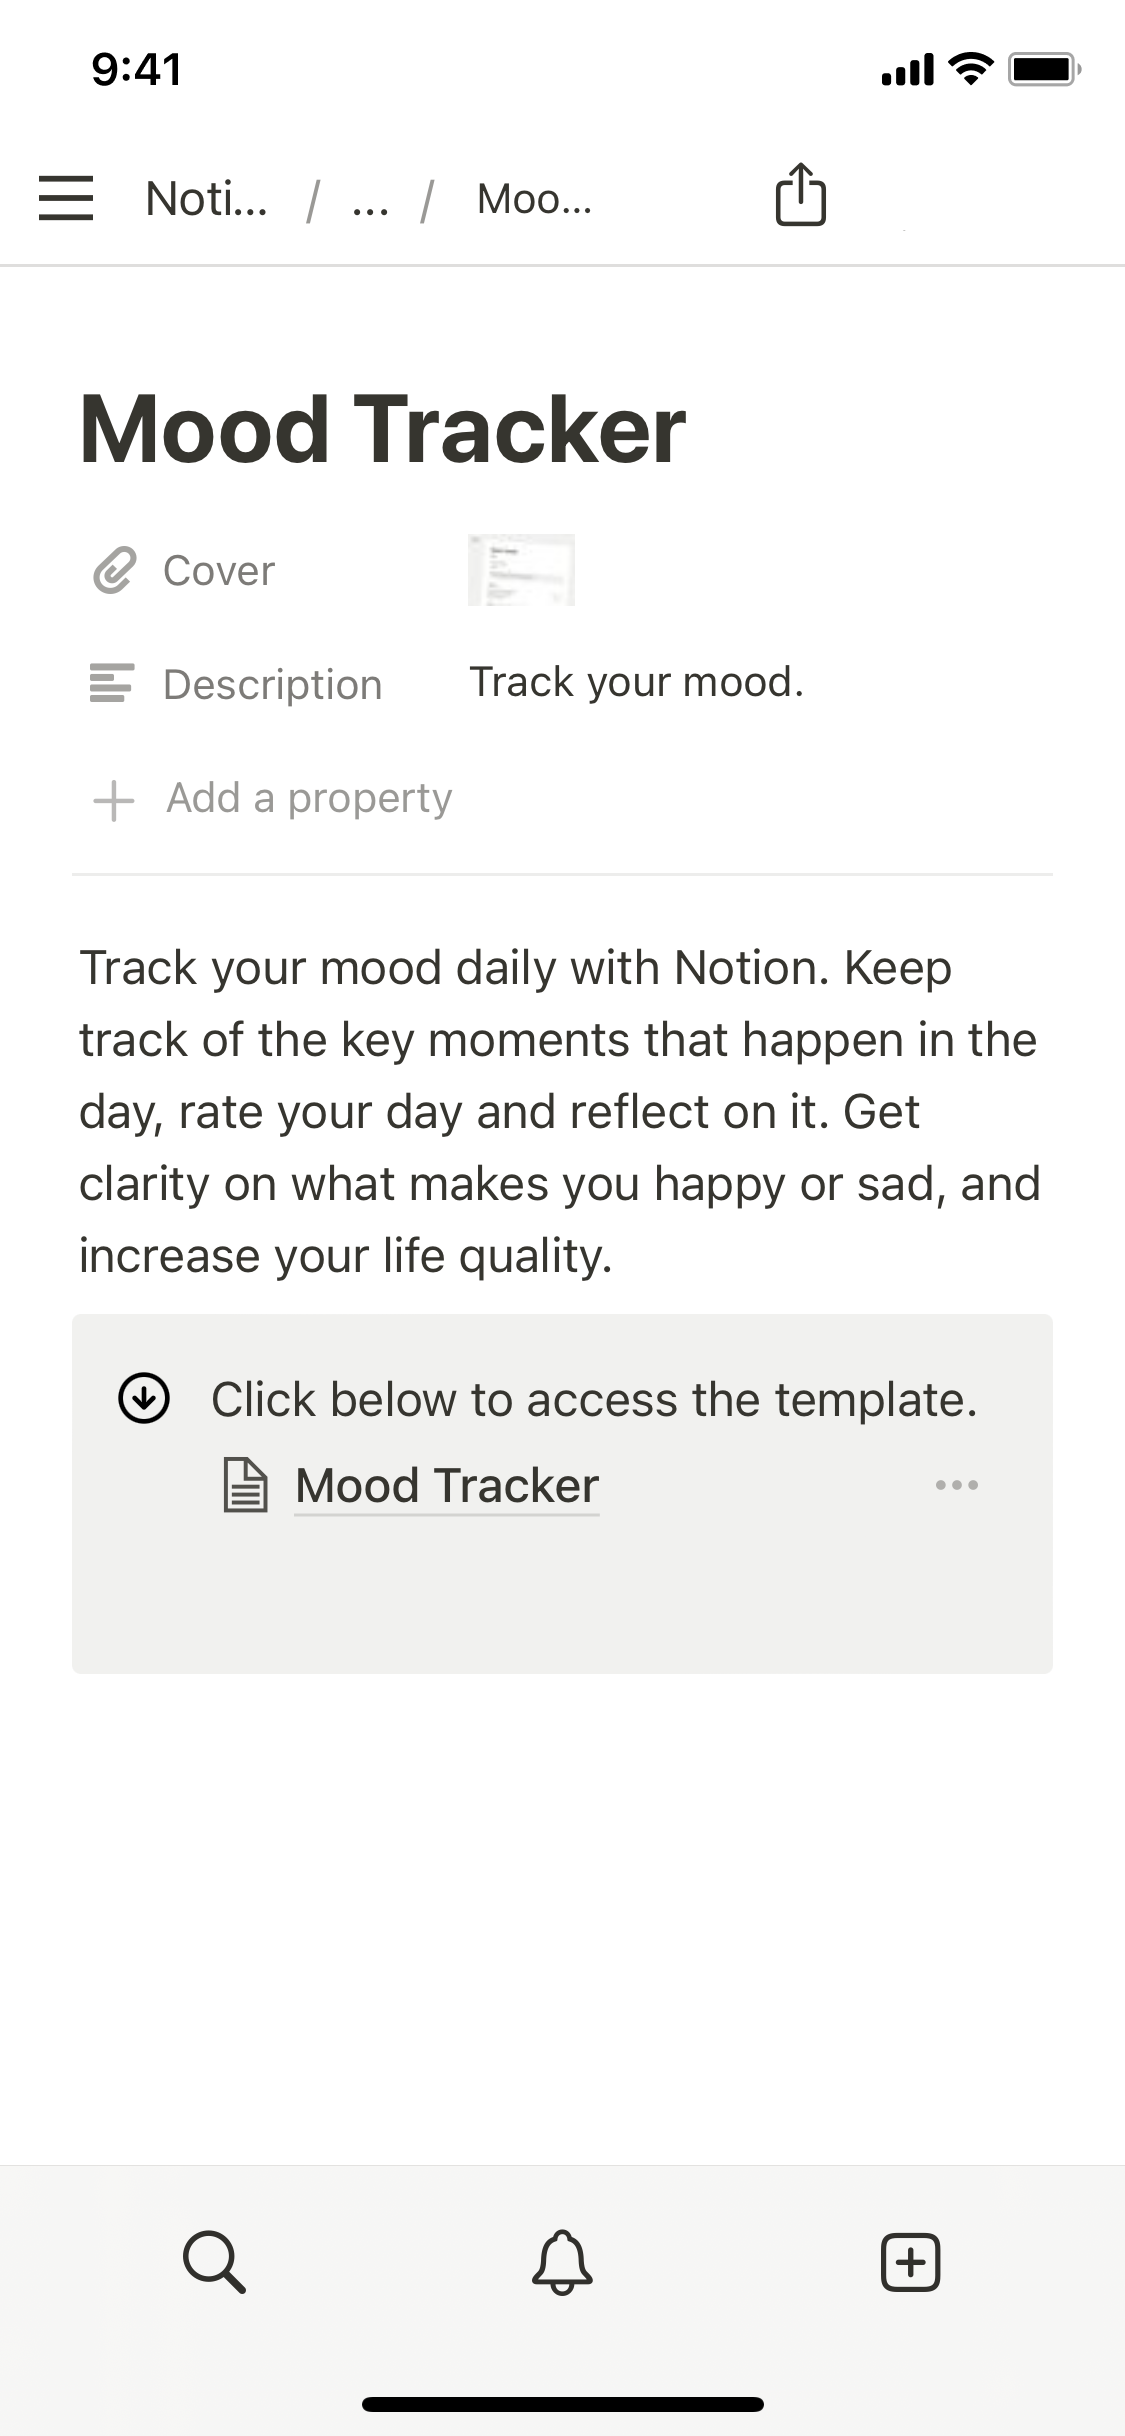Open the Cover image thumbnail

tap(521, 570)
